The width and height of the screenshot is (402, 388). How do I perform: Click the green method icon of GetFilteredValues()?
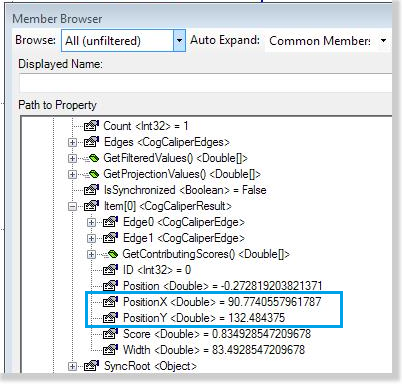[x=92, y=158]
